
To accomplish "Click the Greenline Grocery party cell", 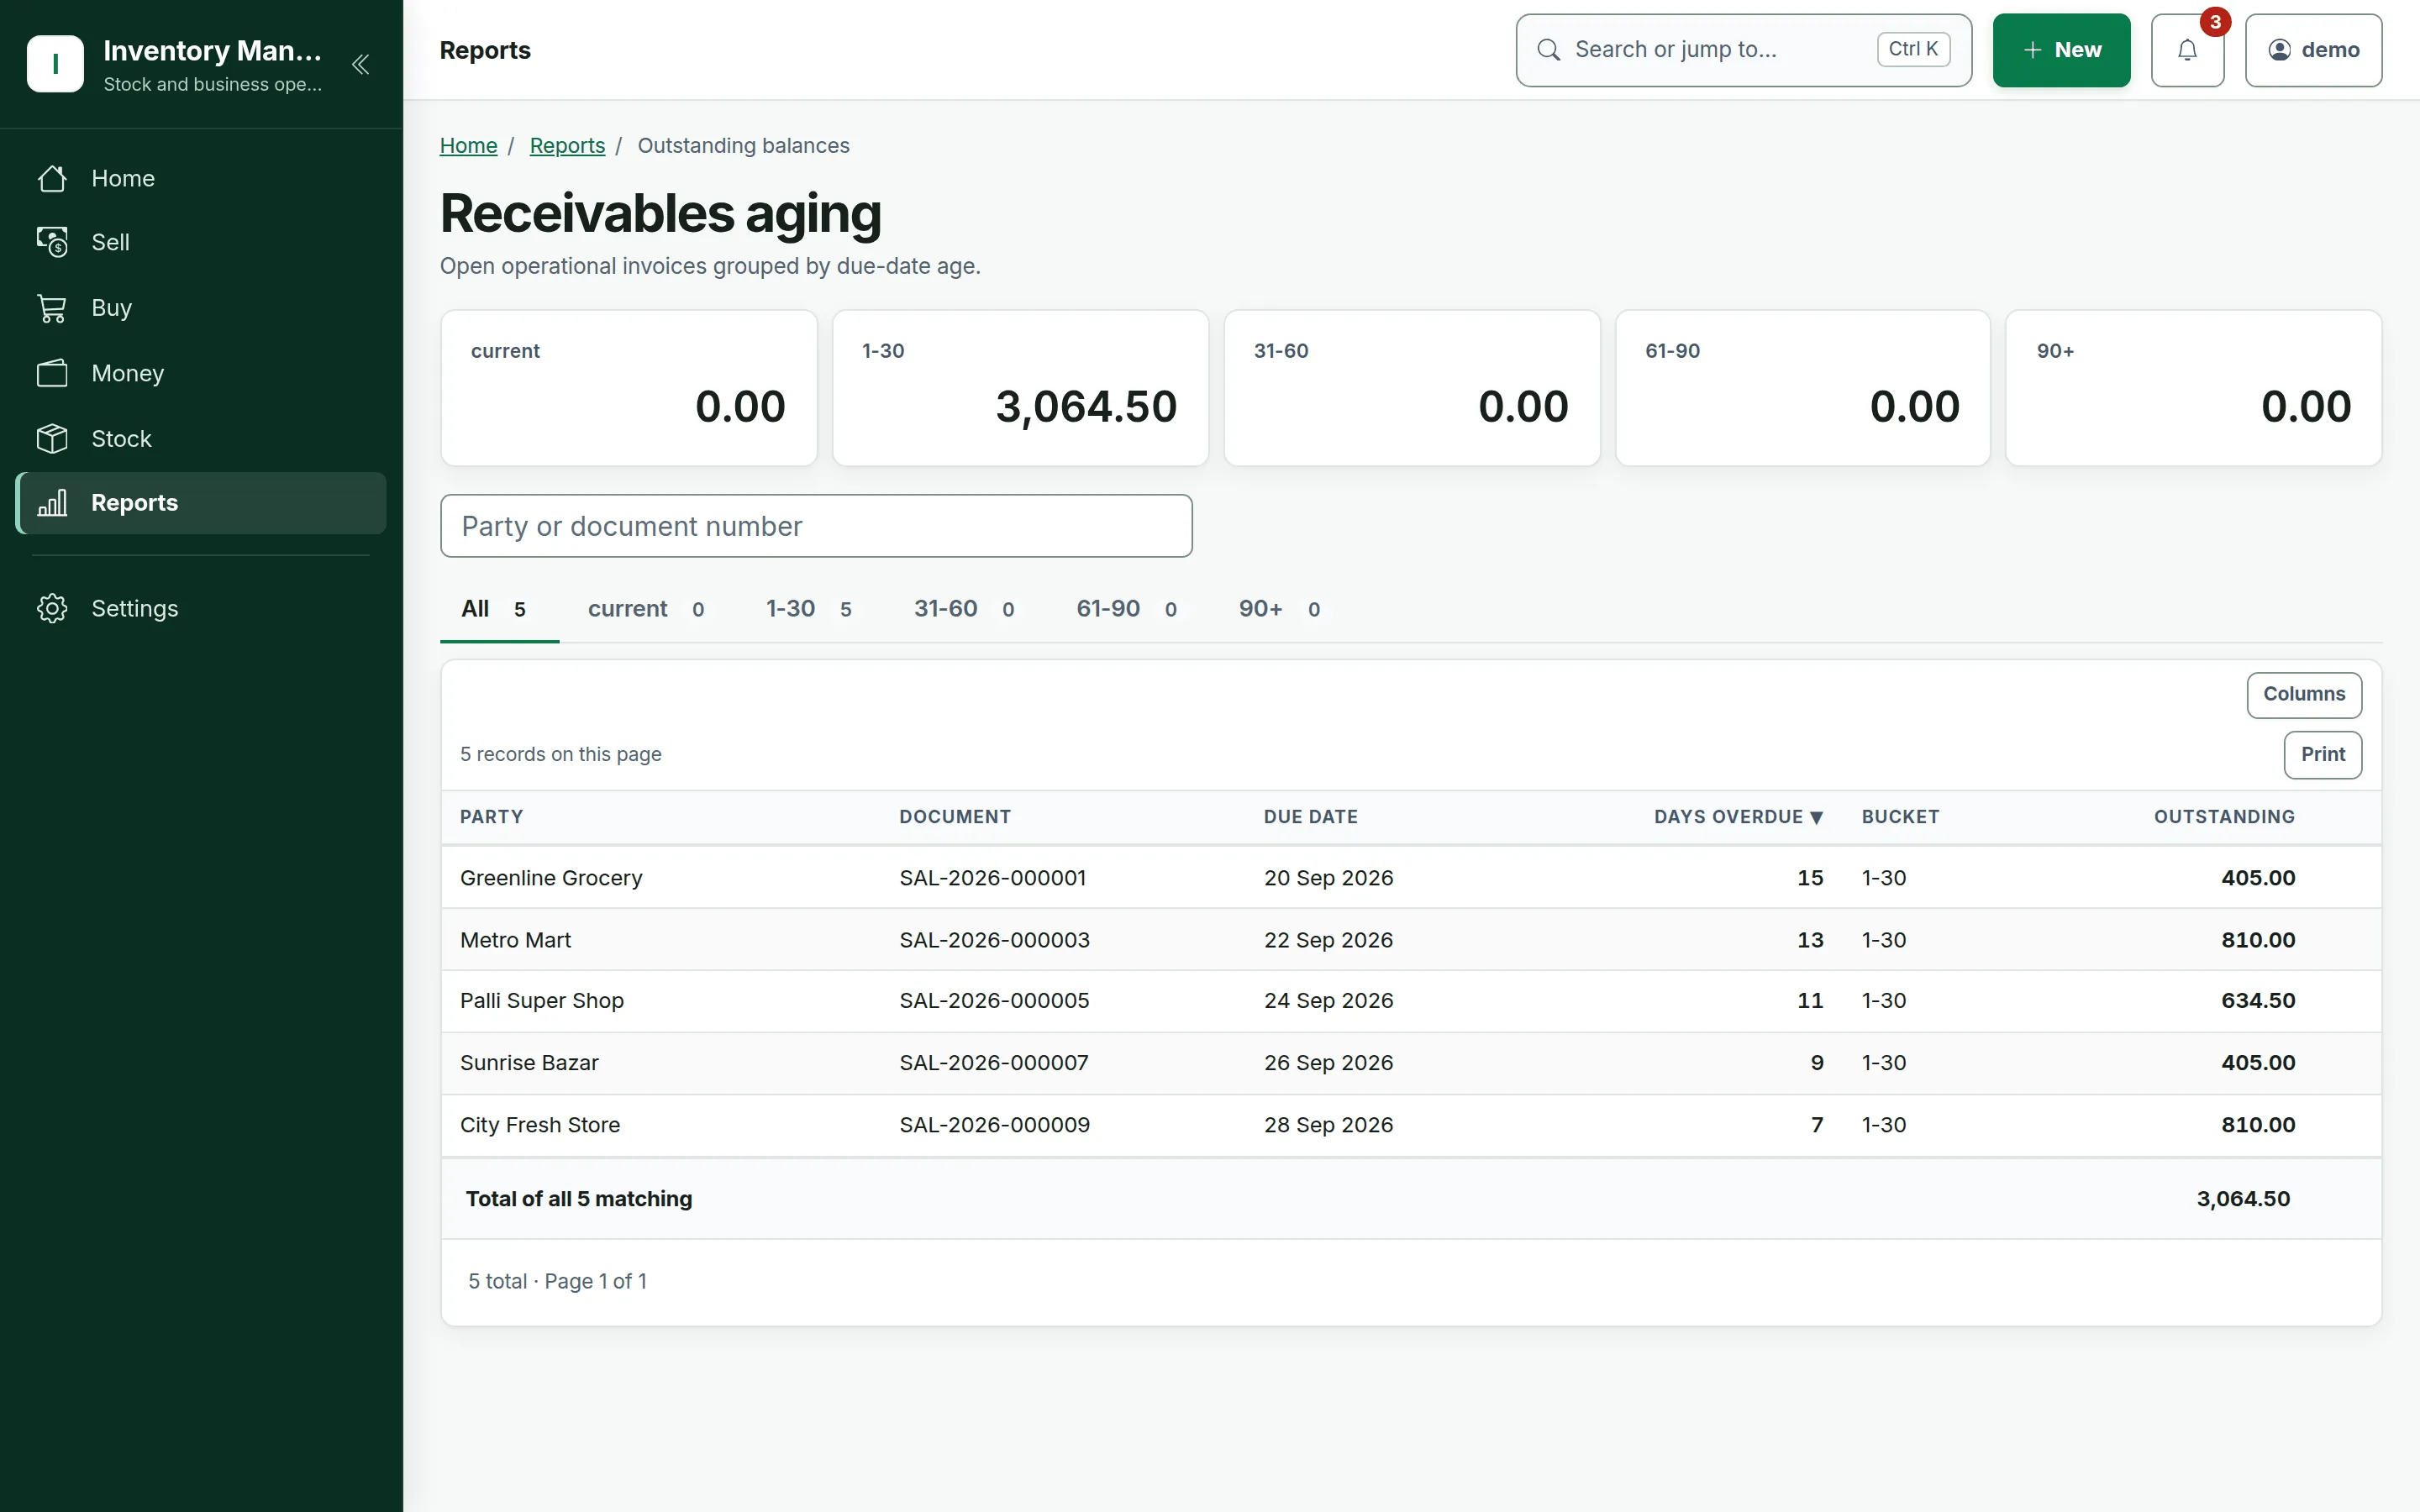I will point(551,878).
